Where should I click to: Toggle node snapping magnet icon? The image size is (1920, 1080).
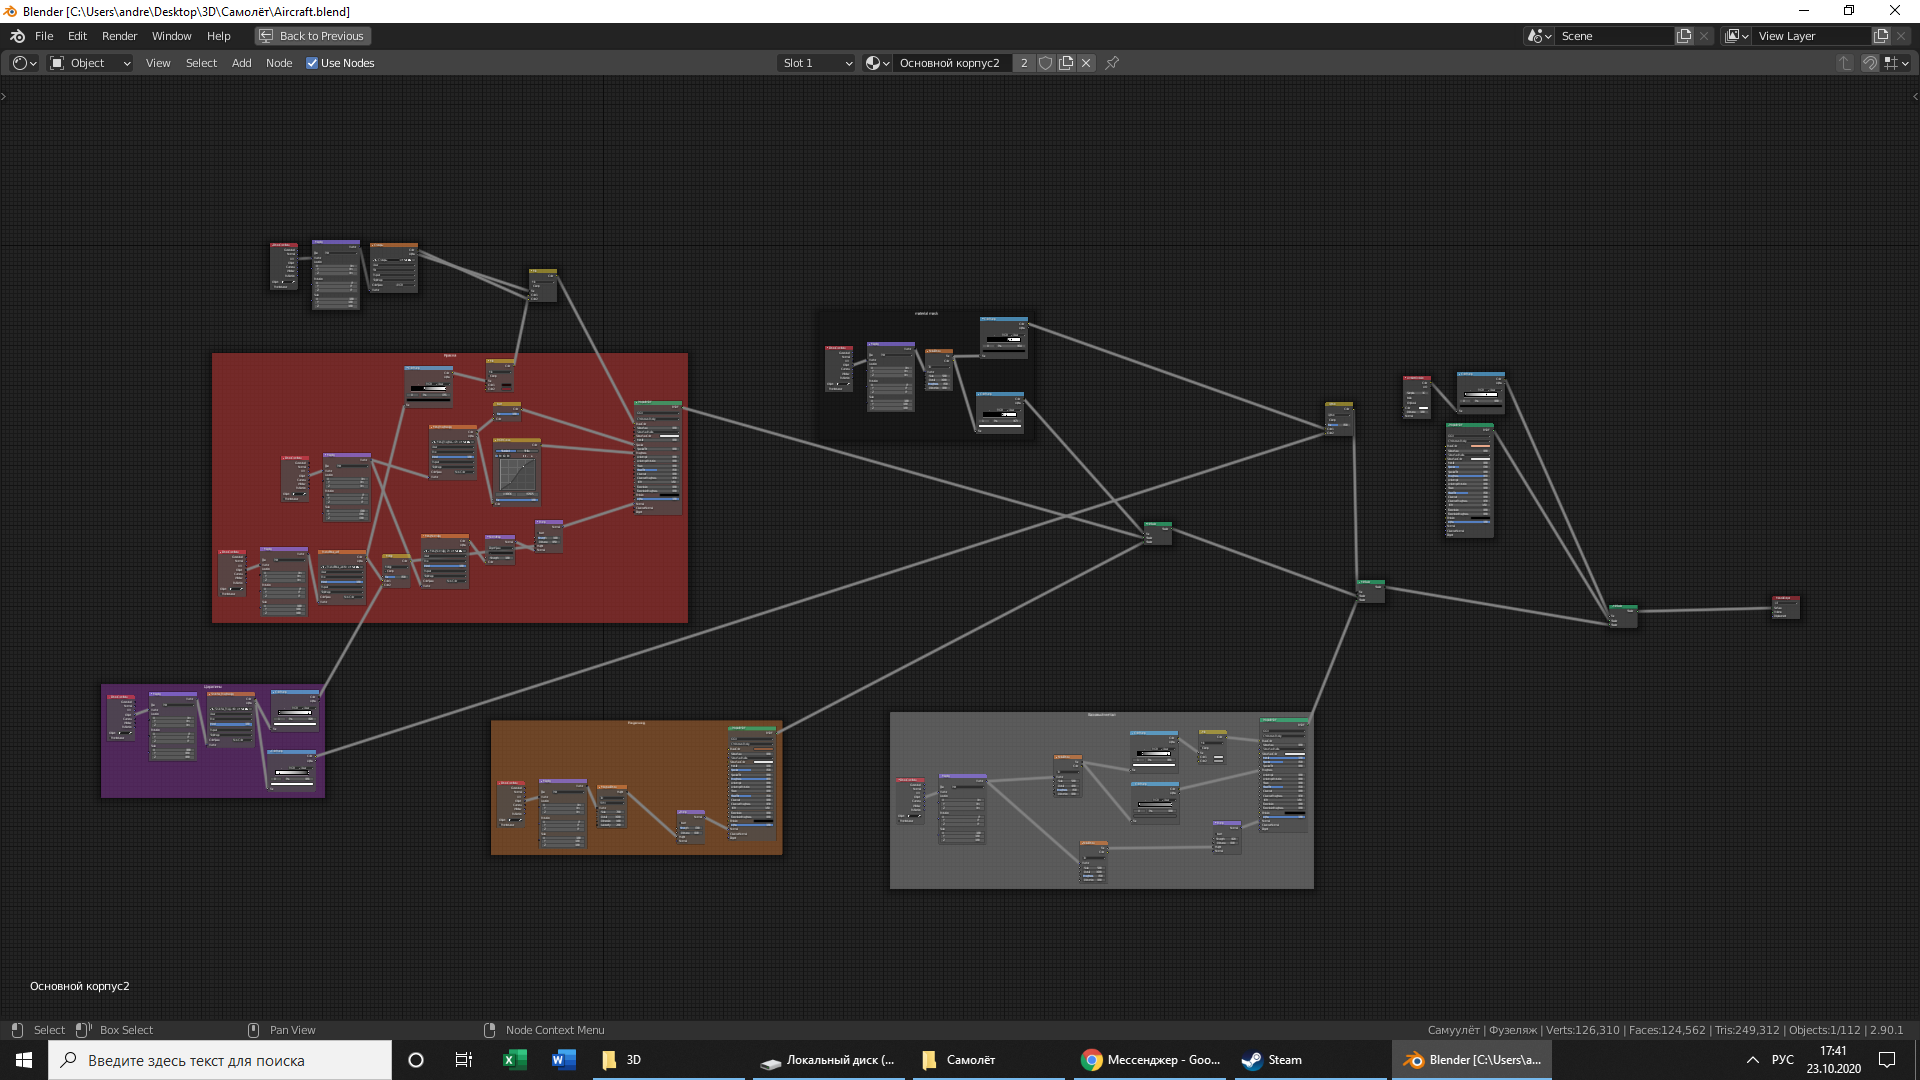1869,63
